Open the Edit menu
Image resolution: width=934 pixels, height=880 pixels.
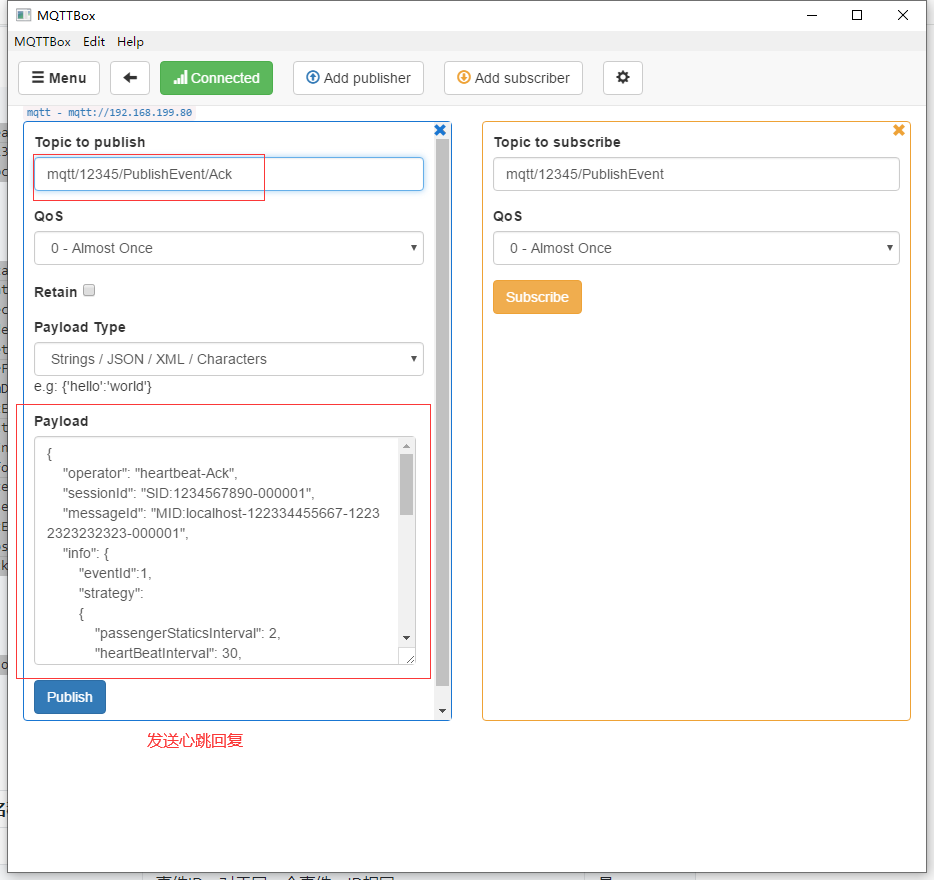[x=94, y=42]
